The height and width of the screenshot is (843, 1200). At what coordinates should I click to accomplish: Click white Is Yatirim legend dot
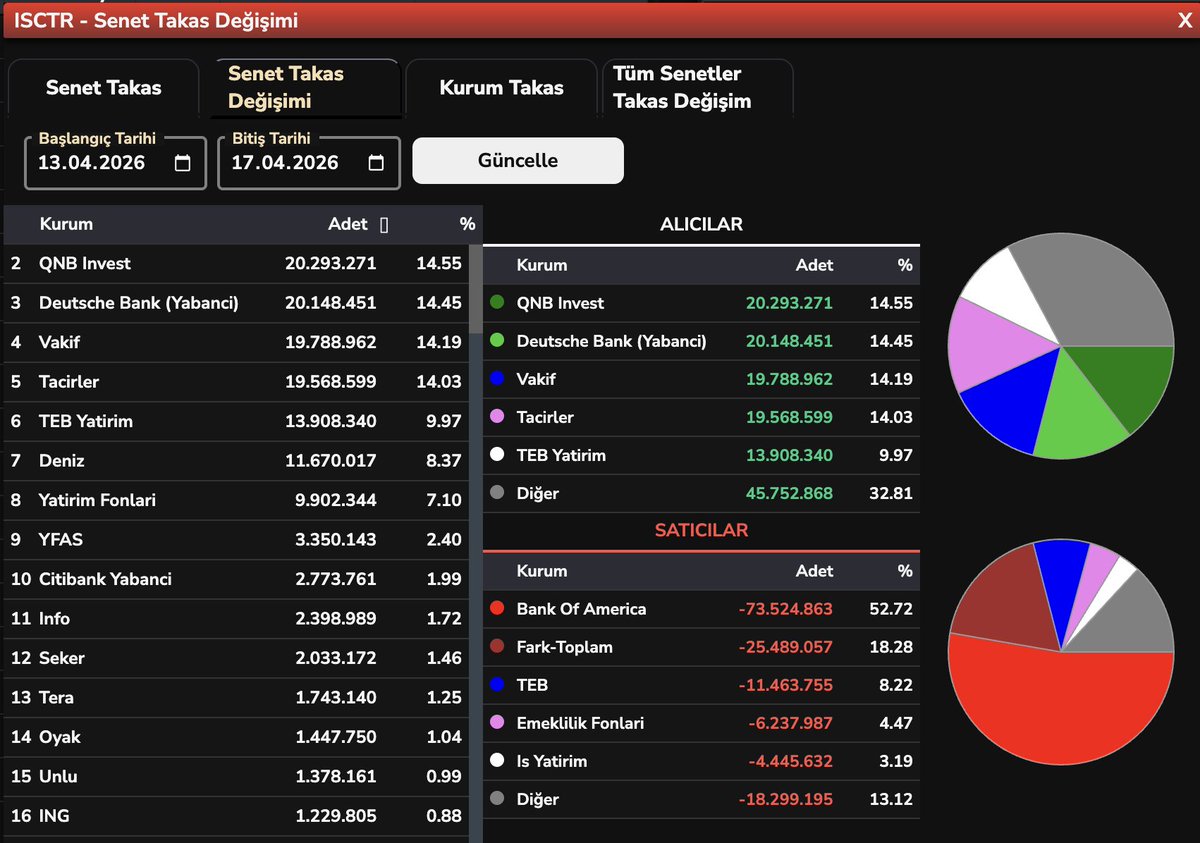point(497,760)
